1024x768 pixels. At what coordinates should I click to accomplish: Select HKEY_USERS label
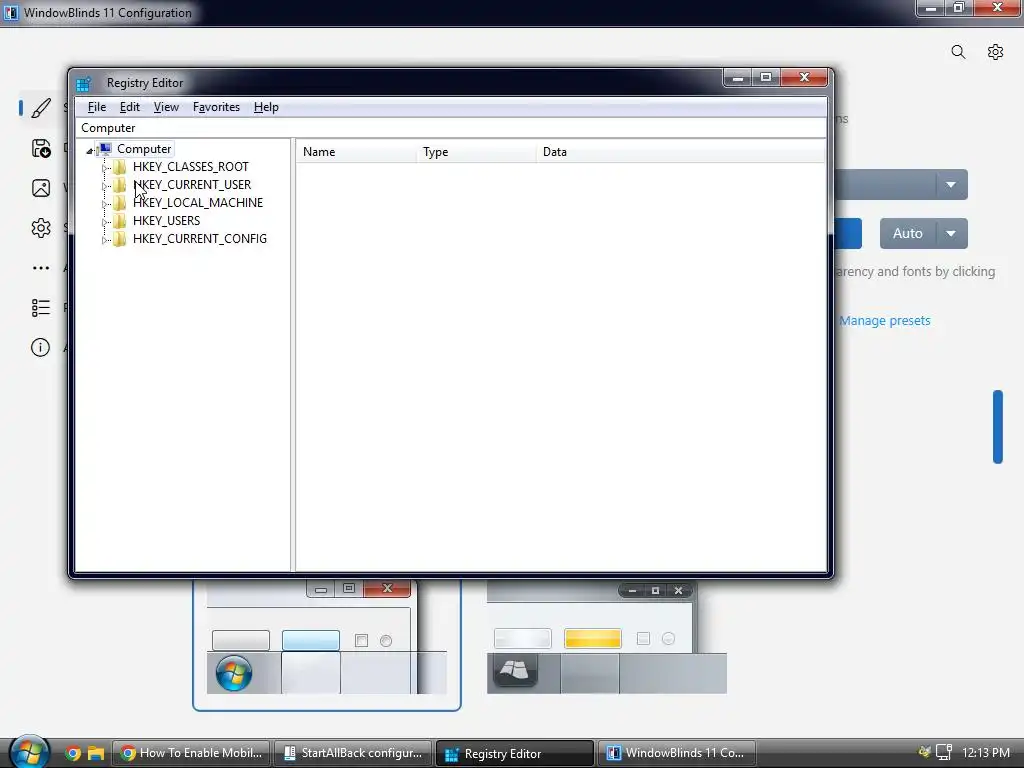click(167, 221)
